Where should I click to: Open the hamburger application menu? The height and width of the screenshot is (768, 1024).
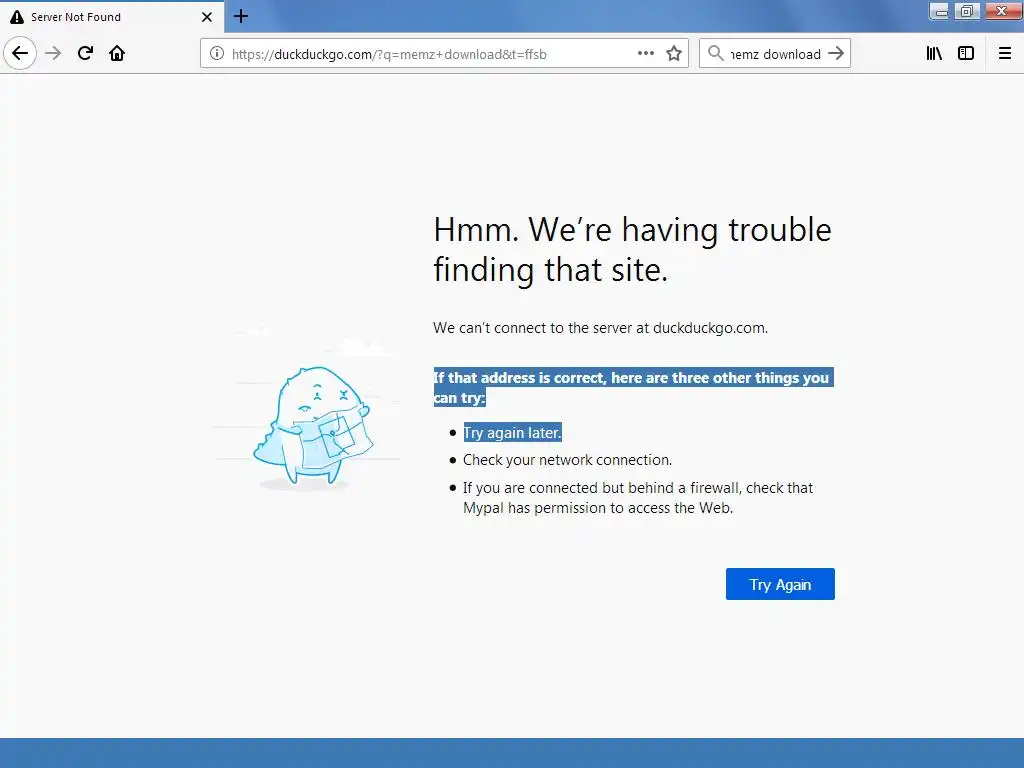pyautogui.click(x=1005, y=54)
